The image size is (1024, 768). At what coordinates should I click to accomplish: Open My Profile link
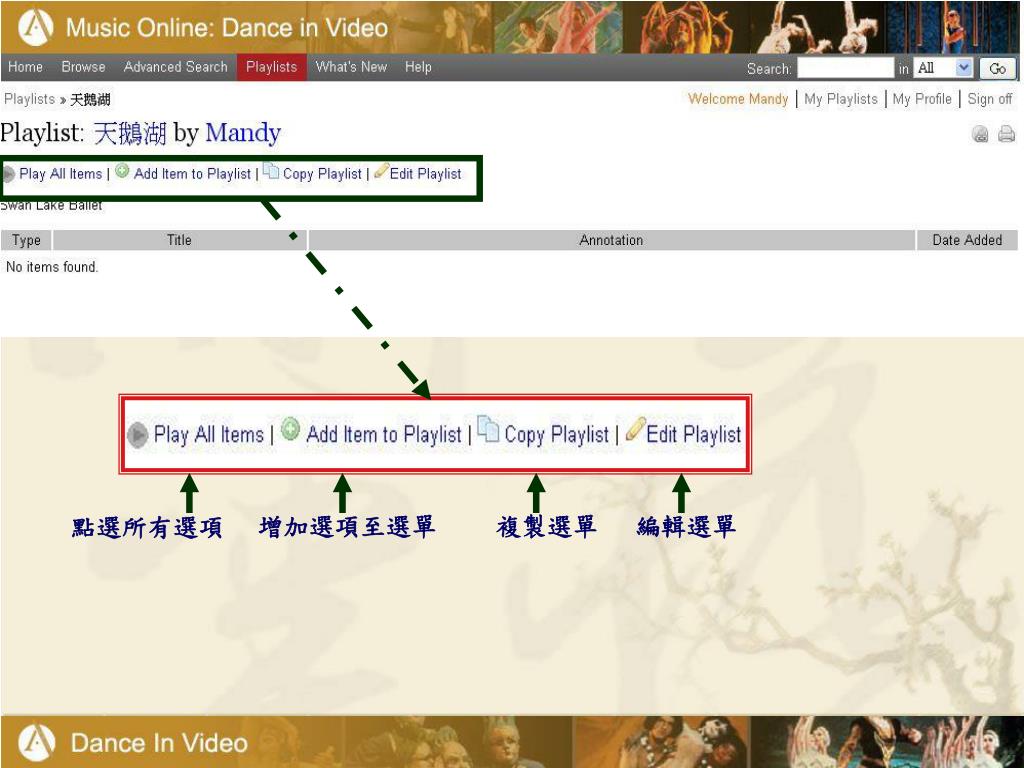click(x=922, y=99)
